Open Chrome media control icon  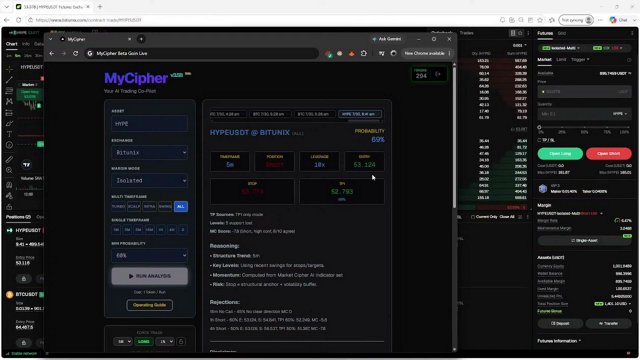[x=381, y=53]
